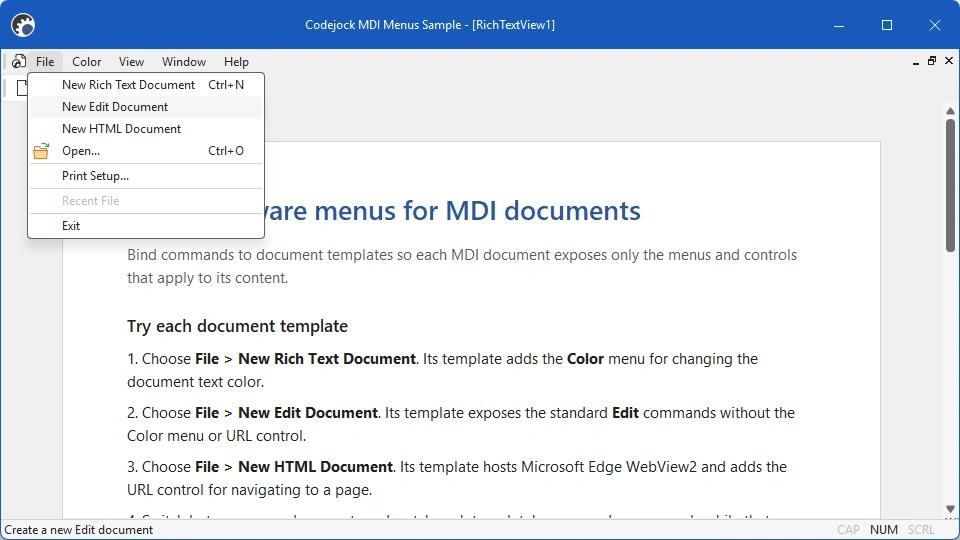
Task: Click the new document toolbar icon
Action: 22,88
